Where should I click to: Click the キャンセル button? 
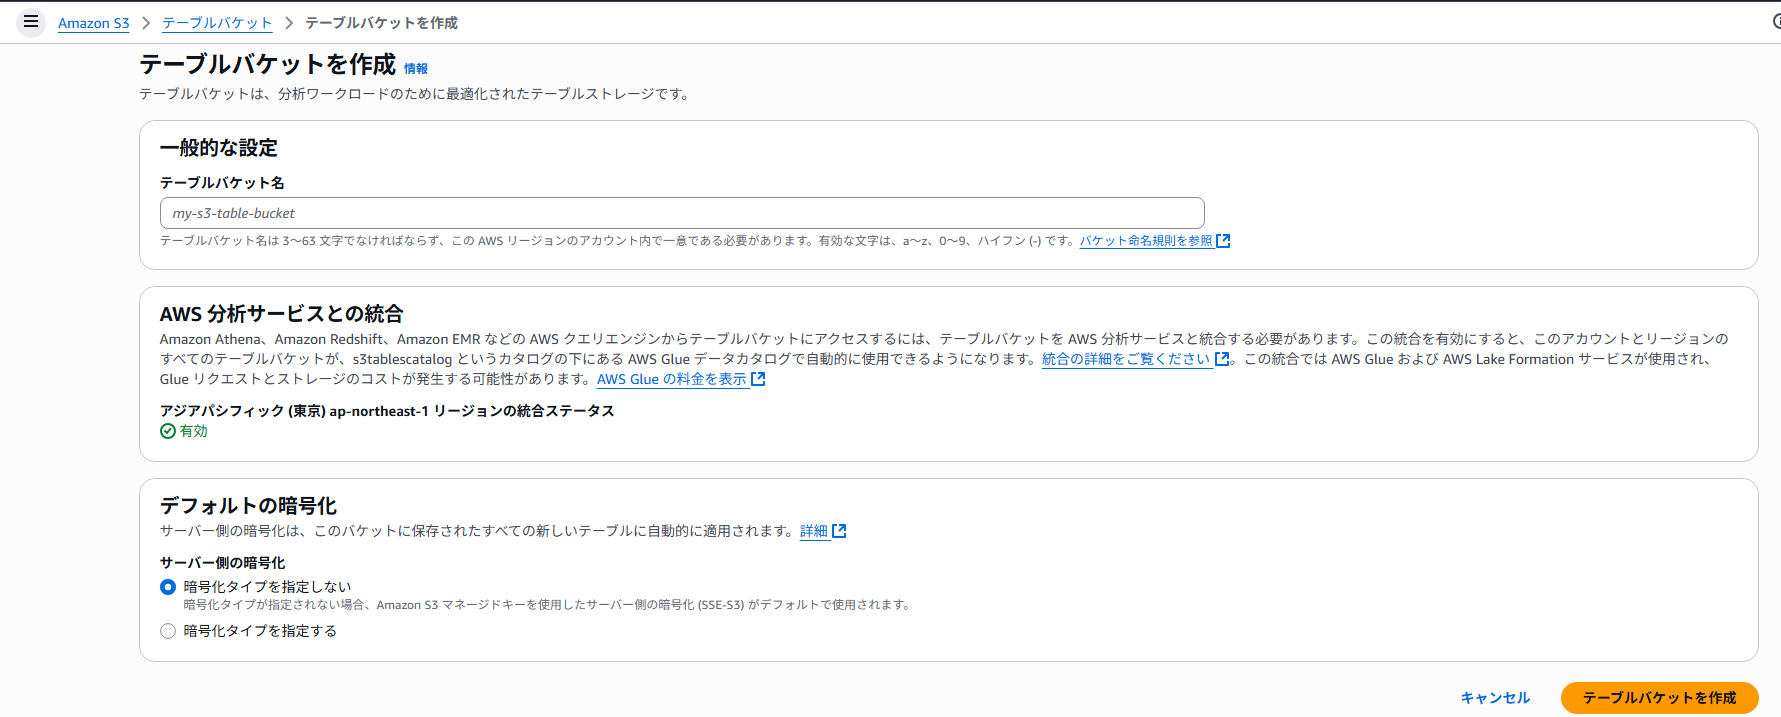[1495, 698]
